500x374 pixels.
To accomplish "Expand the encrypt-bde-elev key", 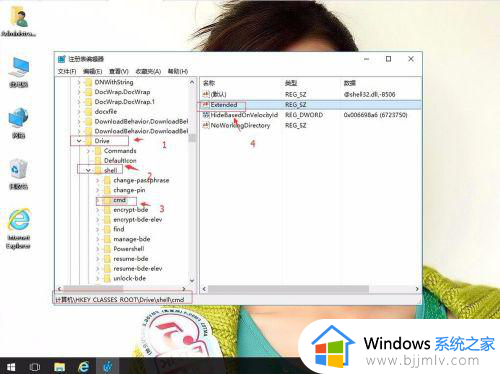I will pyautogui.click(x=98, y=219).
